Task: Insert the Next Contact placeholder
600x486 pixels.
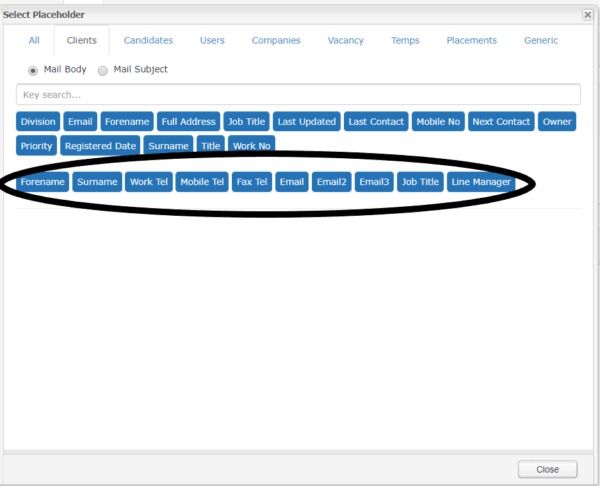Action: coord(501,122)
